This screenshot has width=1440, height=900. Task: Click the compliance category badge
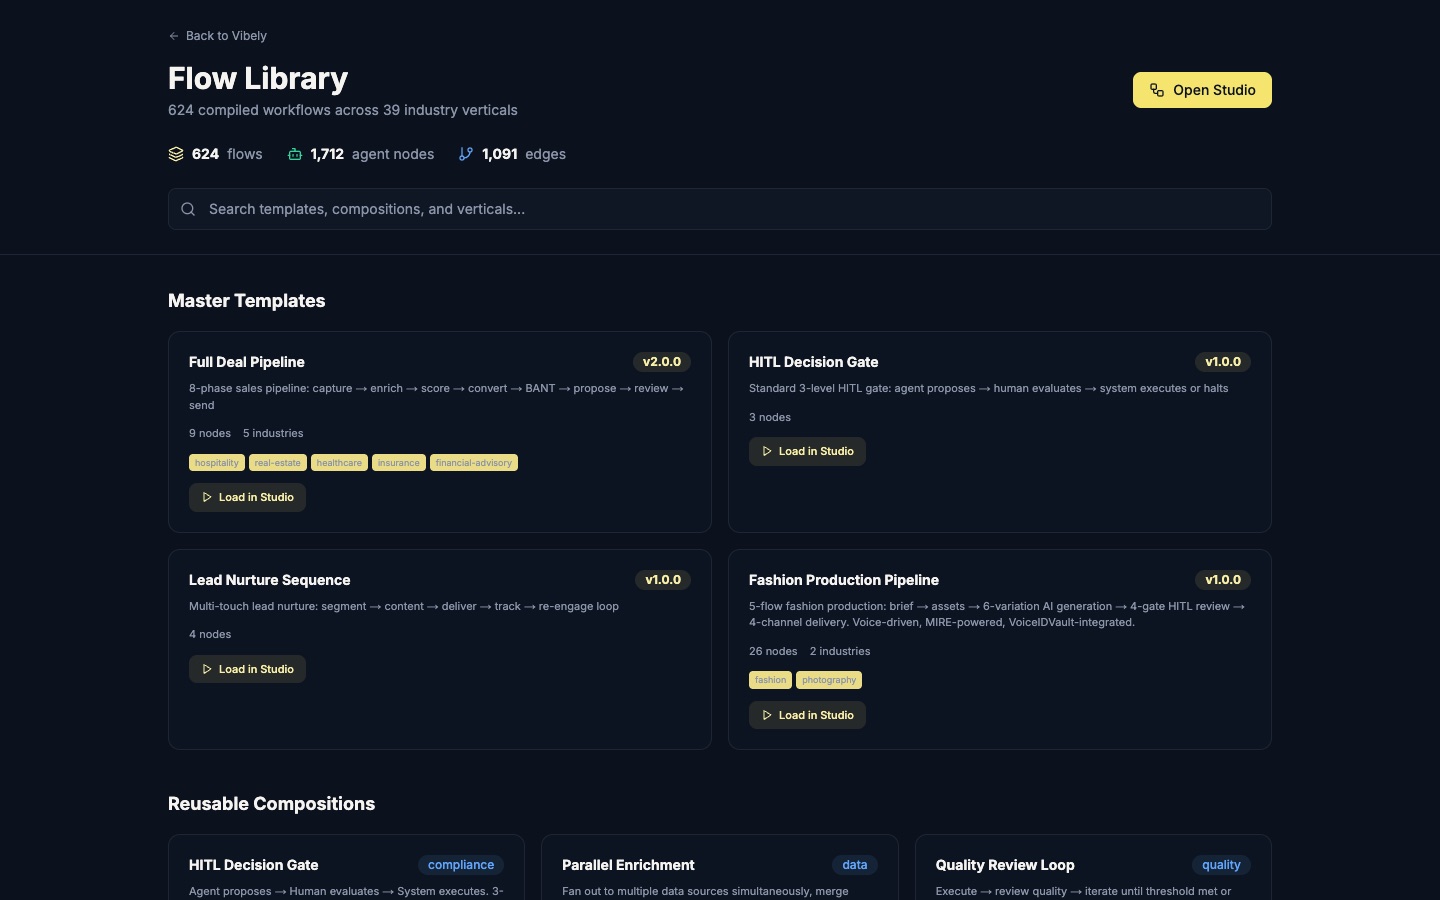point(461,865)
